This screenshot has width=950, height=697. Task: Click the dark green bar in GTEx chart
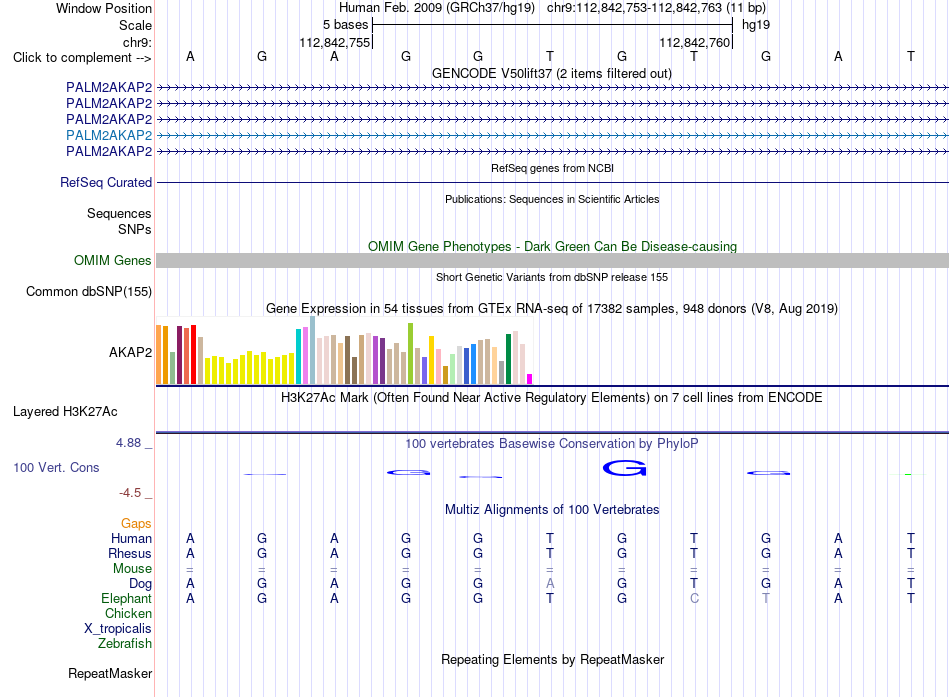pos(508,359)
